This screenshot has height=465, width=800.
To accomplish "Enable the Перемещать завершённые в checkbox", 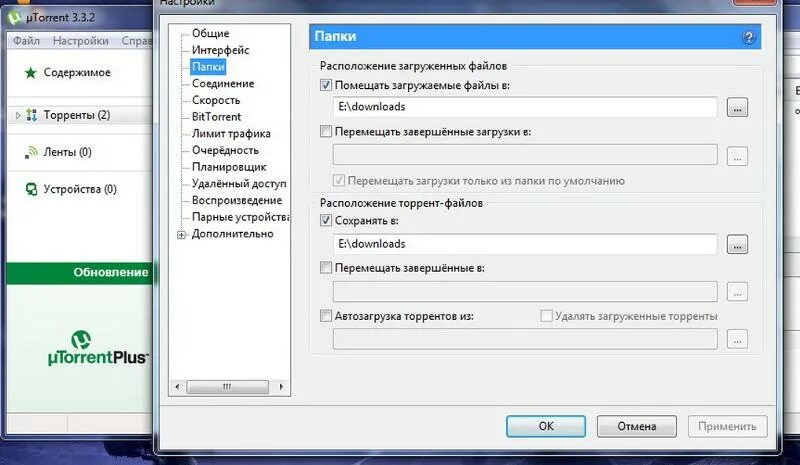I will tap(326, 267).
